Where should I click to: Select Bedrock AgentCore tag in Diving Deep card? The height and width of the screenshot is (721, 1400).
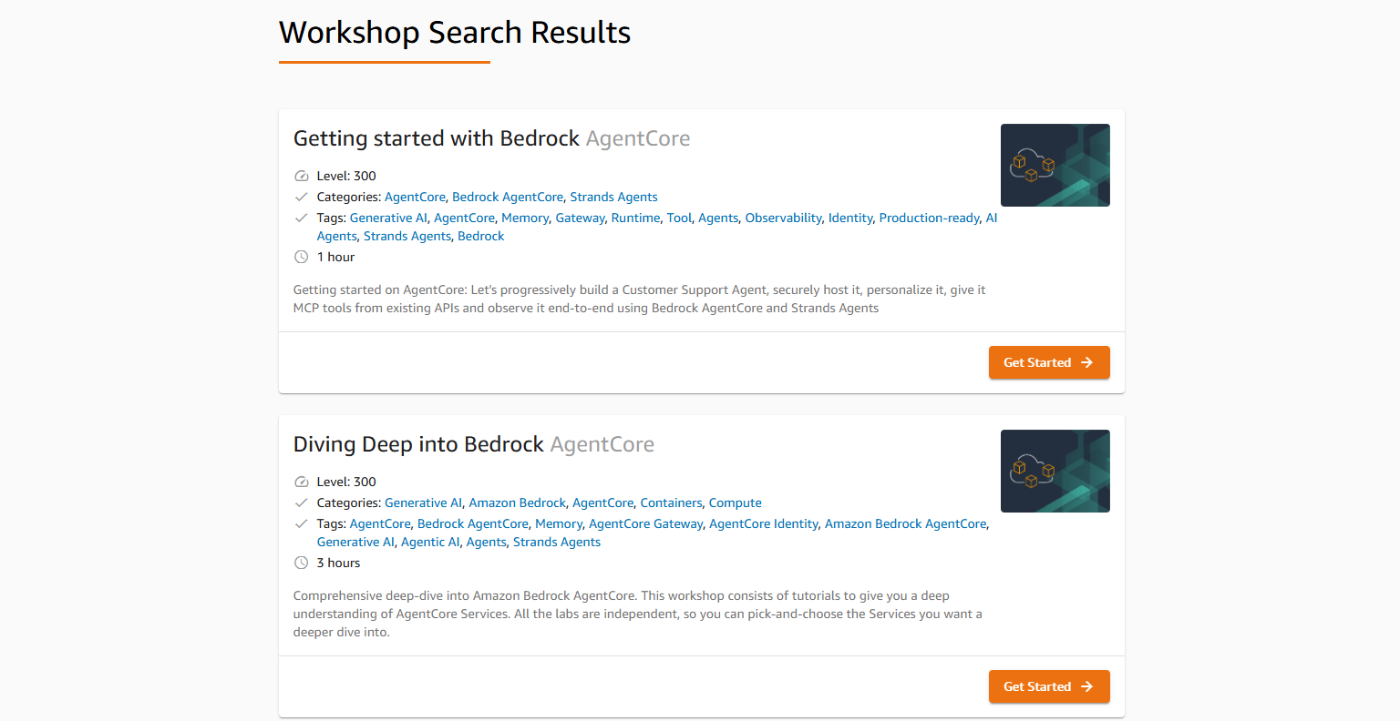473,524
